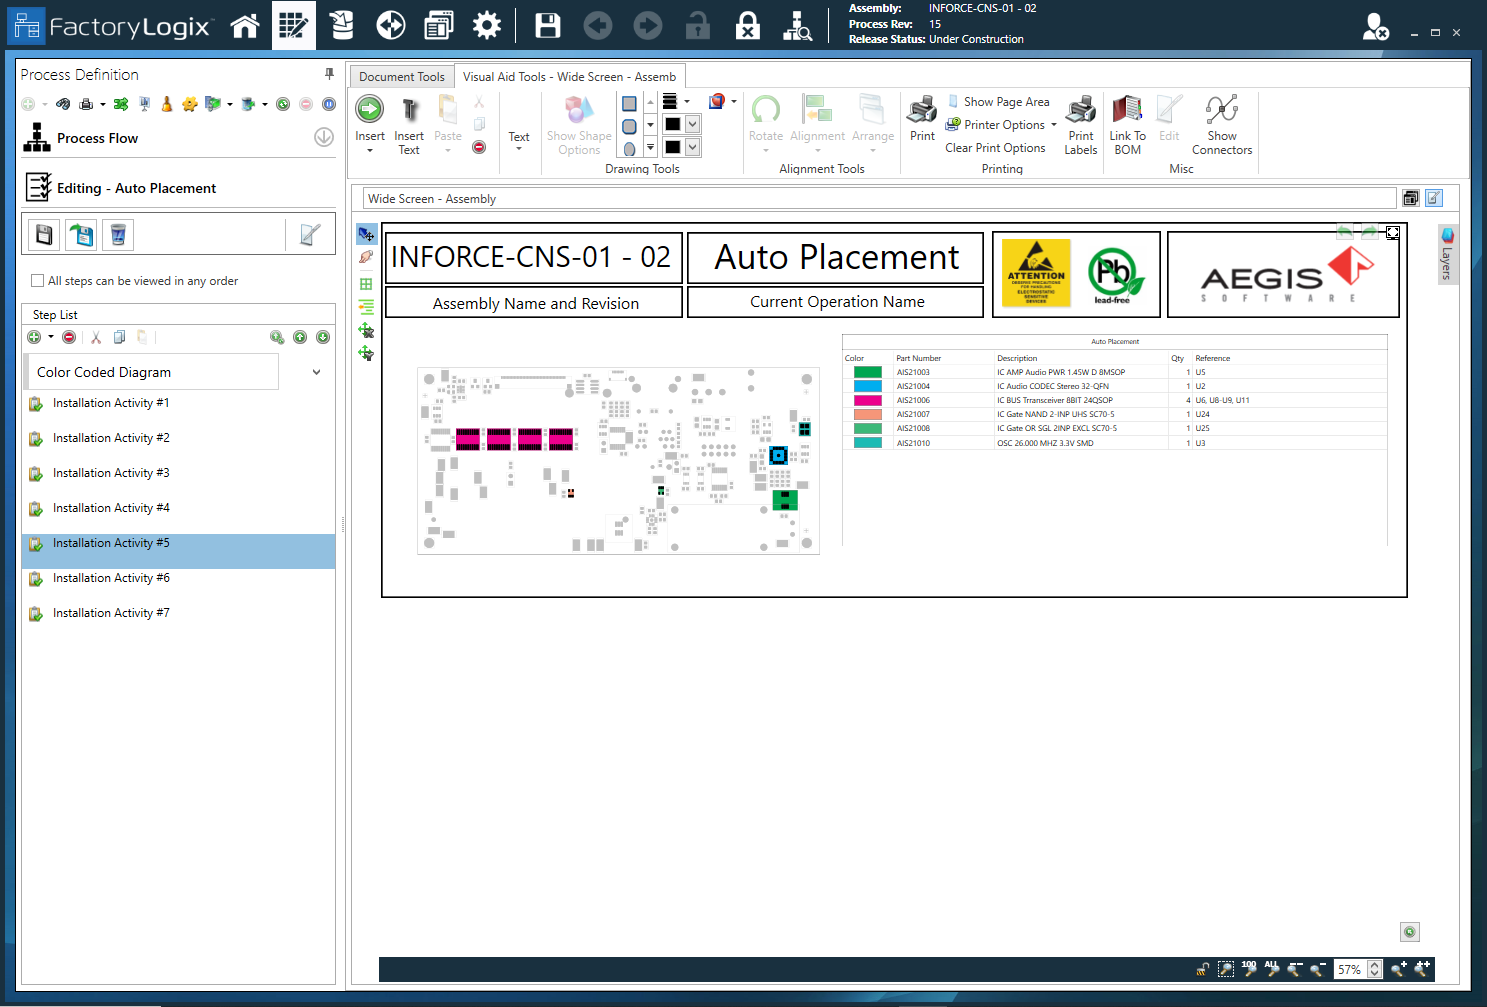Click the save floppy disk in top bar
The width and height of the screenshot is (1487, 1007).
548,26
